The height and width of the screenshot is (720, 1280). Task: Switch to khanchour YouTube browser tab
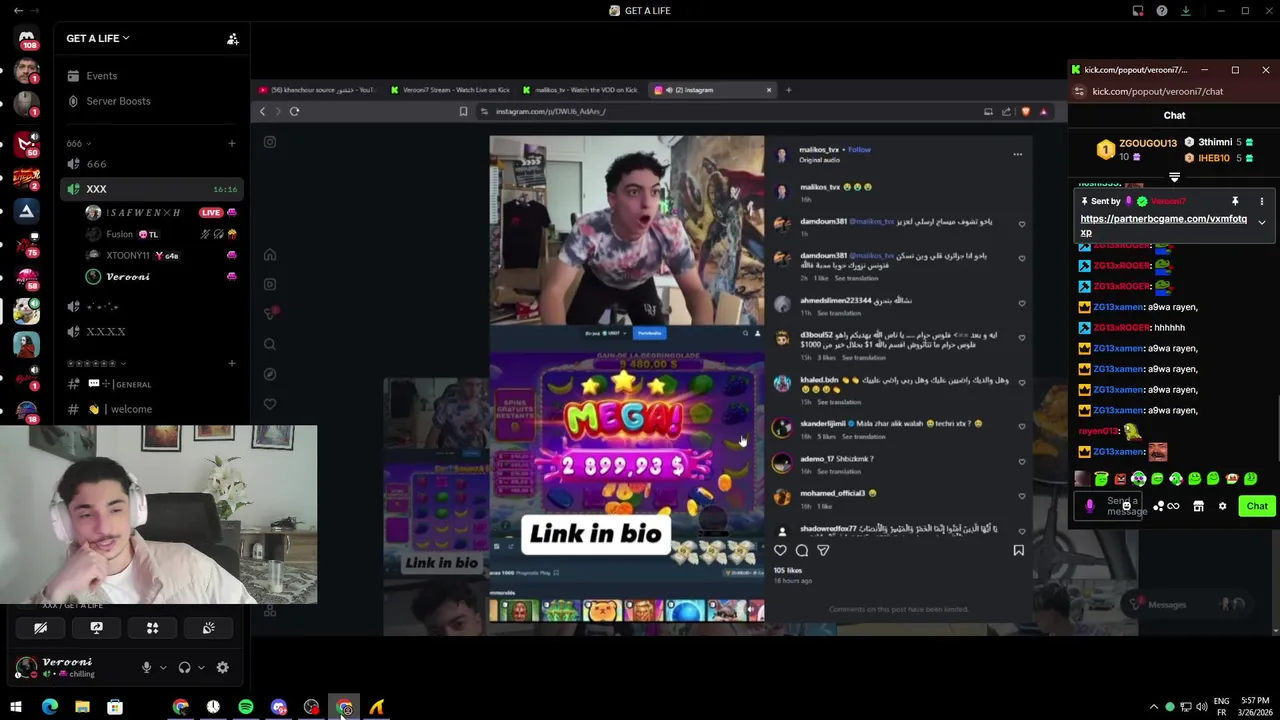point(318,90)
